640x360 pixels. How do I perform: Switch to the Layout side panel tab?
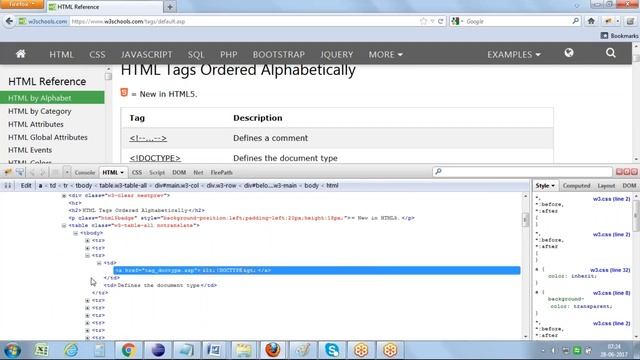[x=606, y=186]
